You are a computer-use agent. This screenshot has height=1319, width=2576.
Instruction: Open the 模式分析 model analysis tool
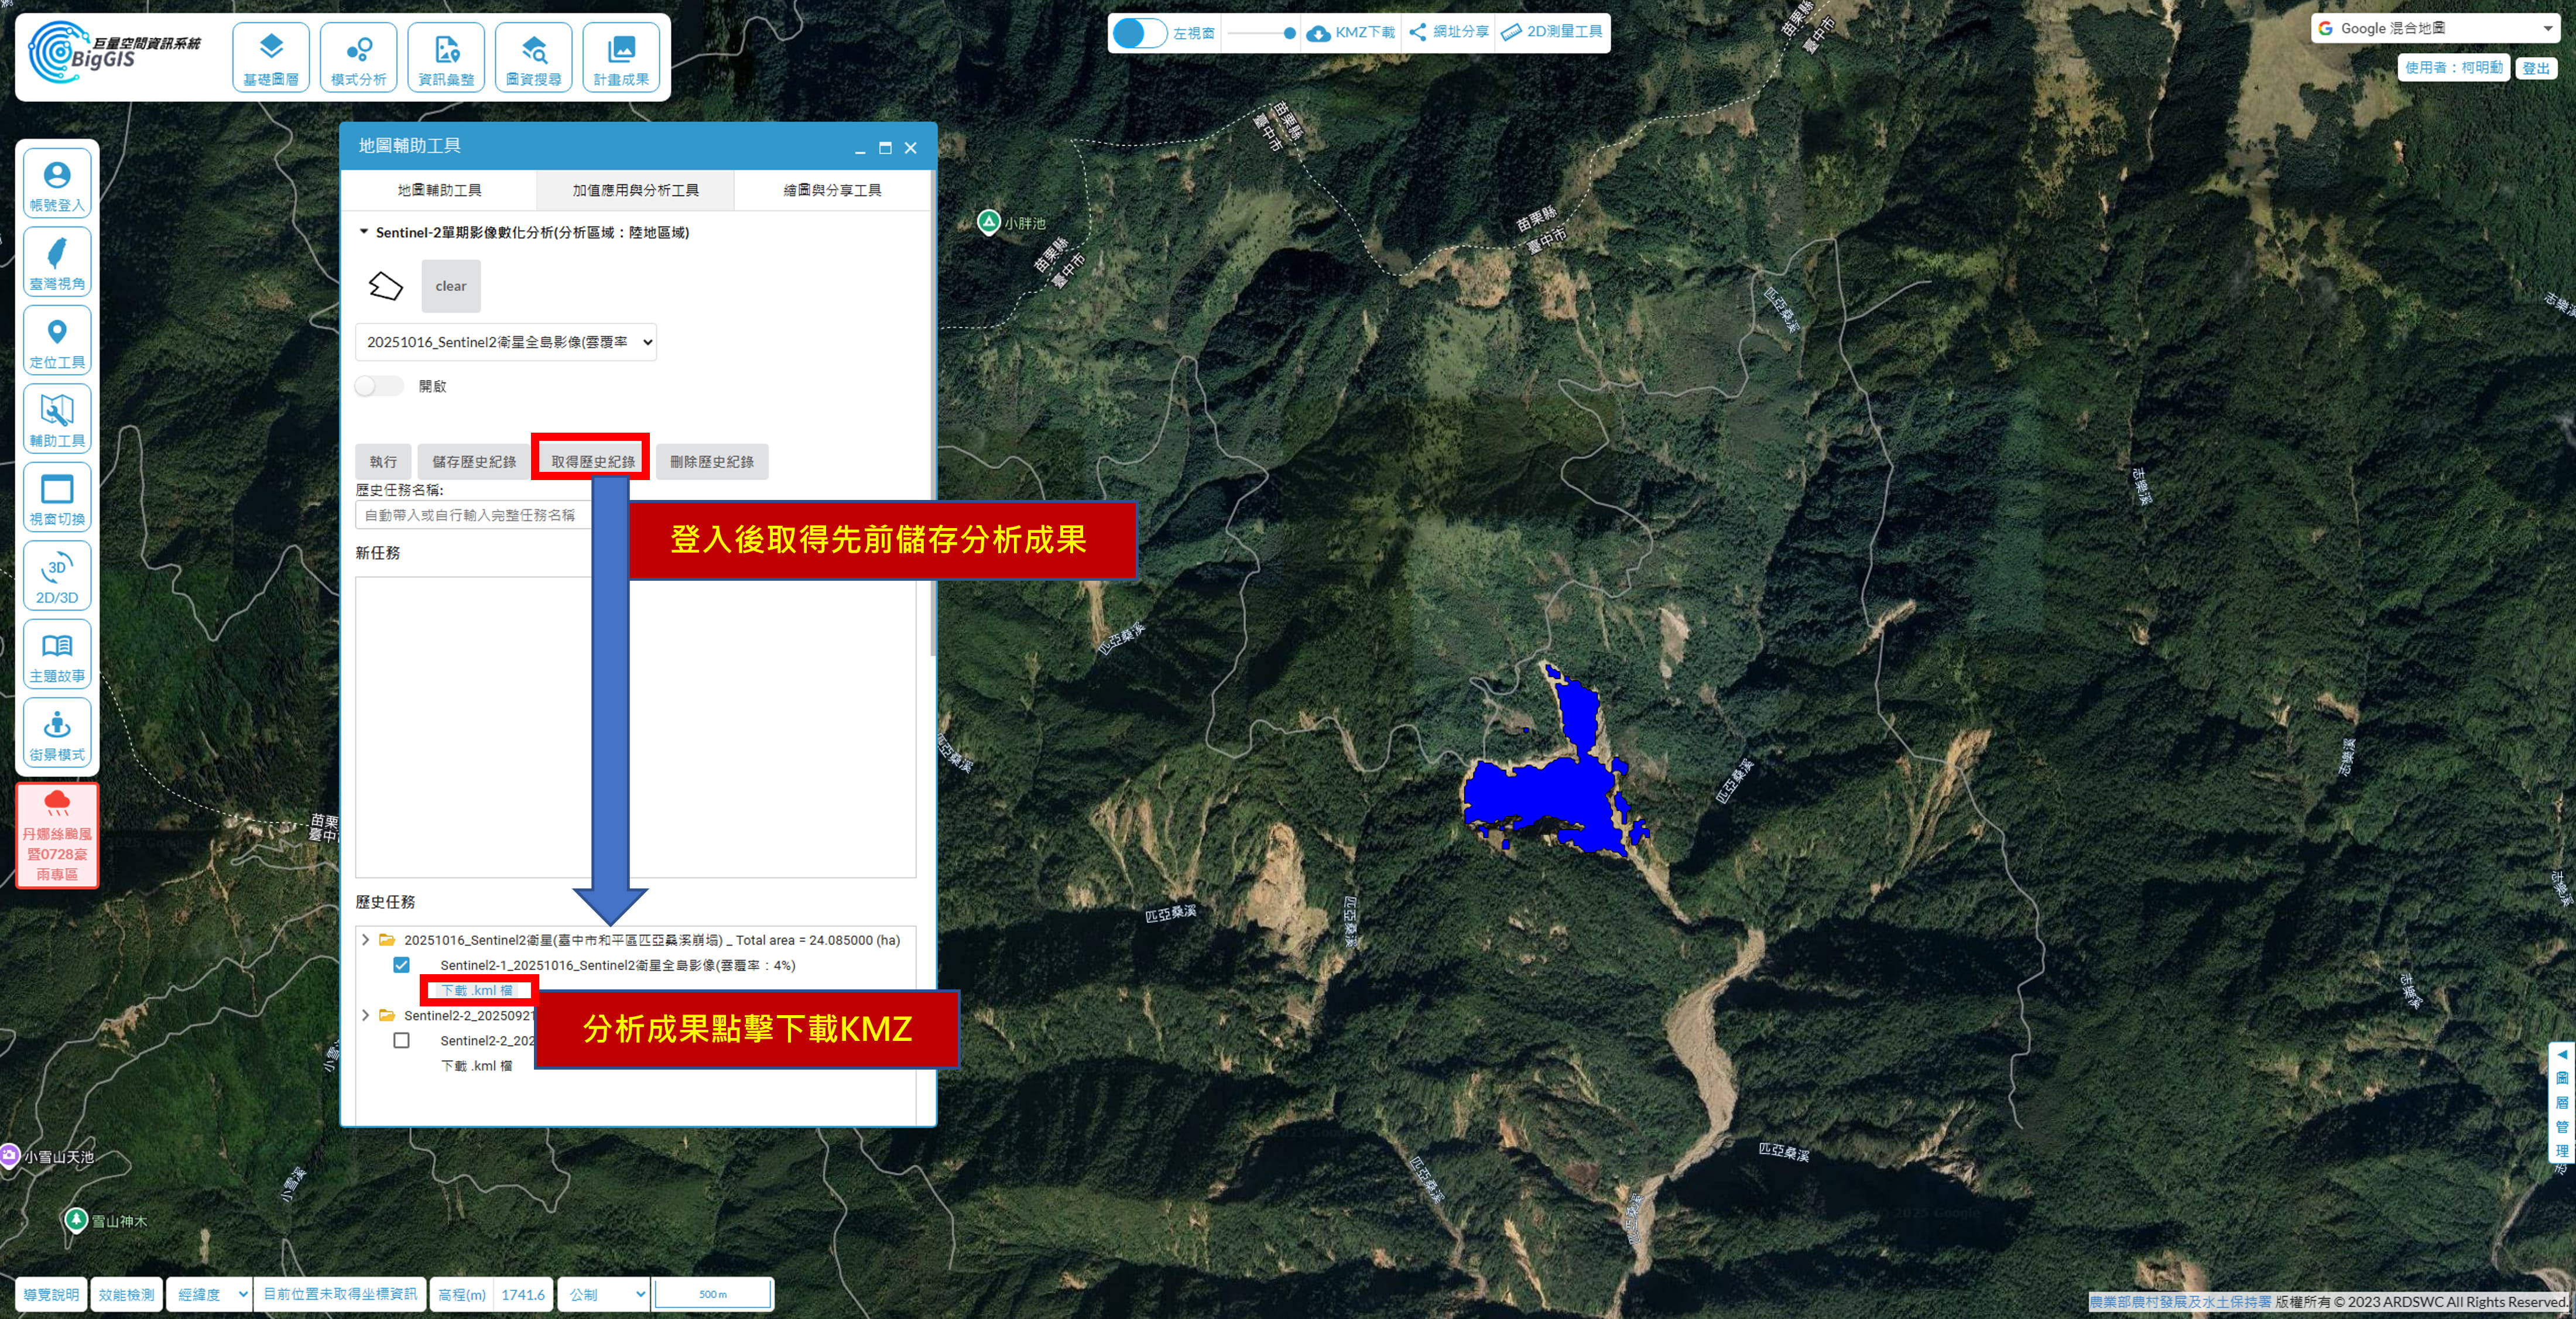tap(358, 58)
